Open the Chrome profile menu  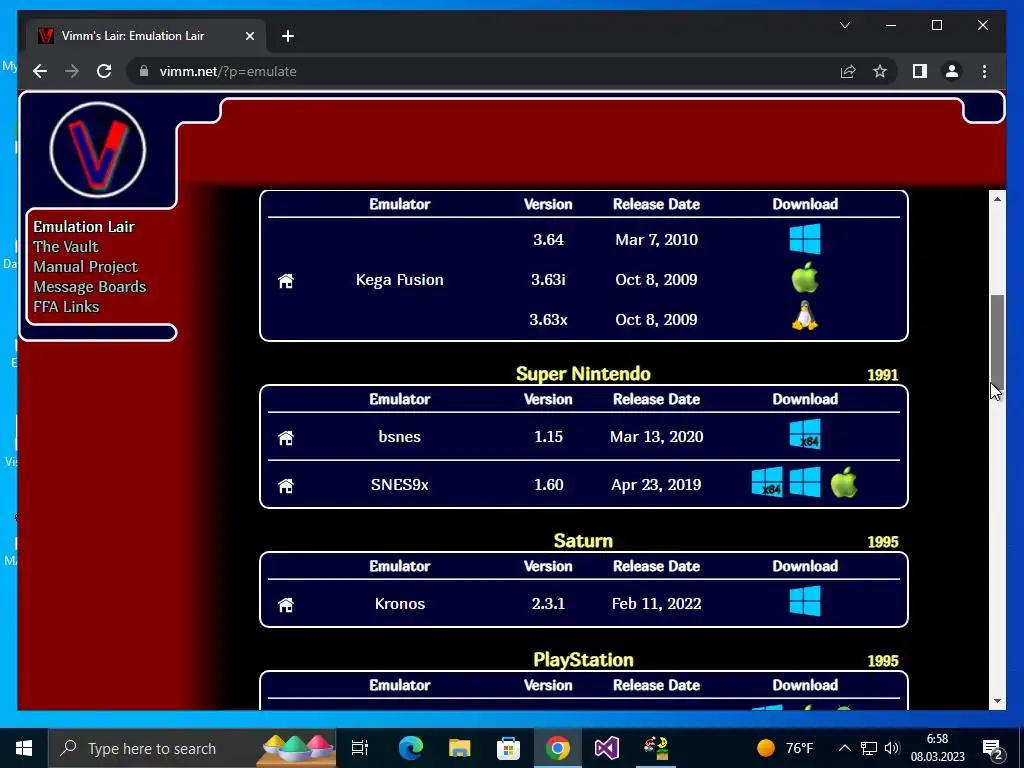(952, 71)
